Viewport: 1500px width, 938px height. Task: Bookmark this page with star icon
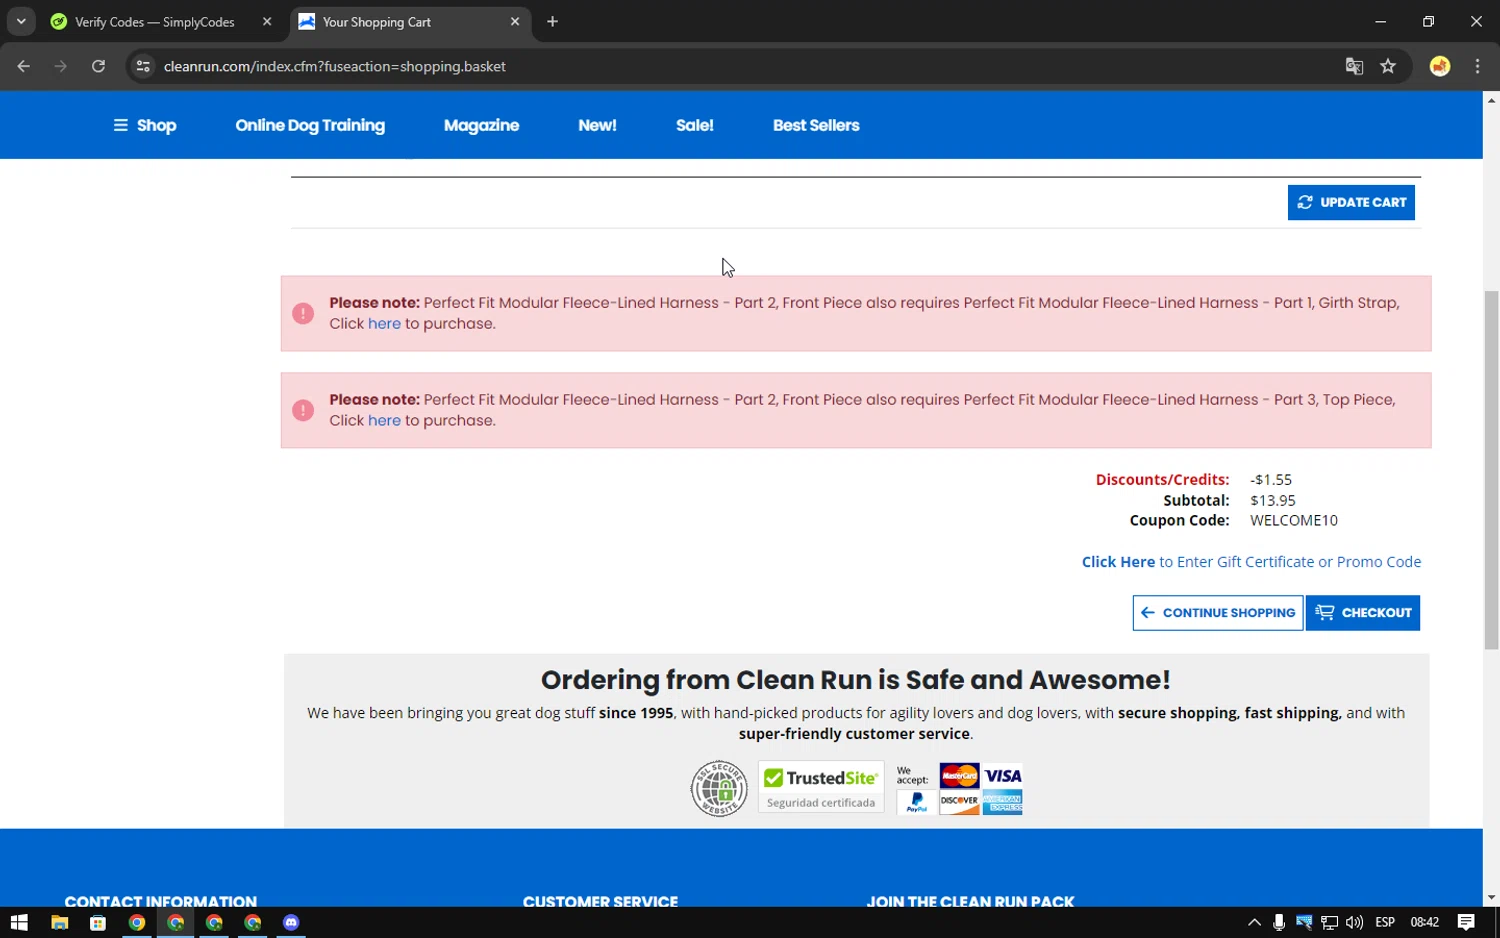(x=1388, y=66)
